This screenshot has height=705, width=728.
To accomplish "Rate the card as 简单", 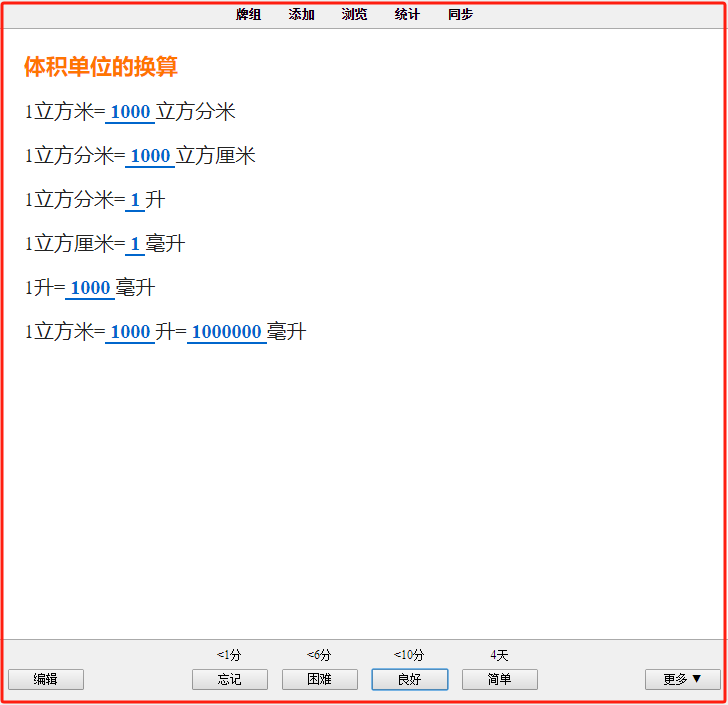I will tap(500, 679).
